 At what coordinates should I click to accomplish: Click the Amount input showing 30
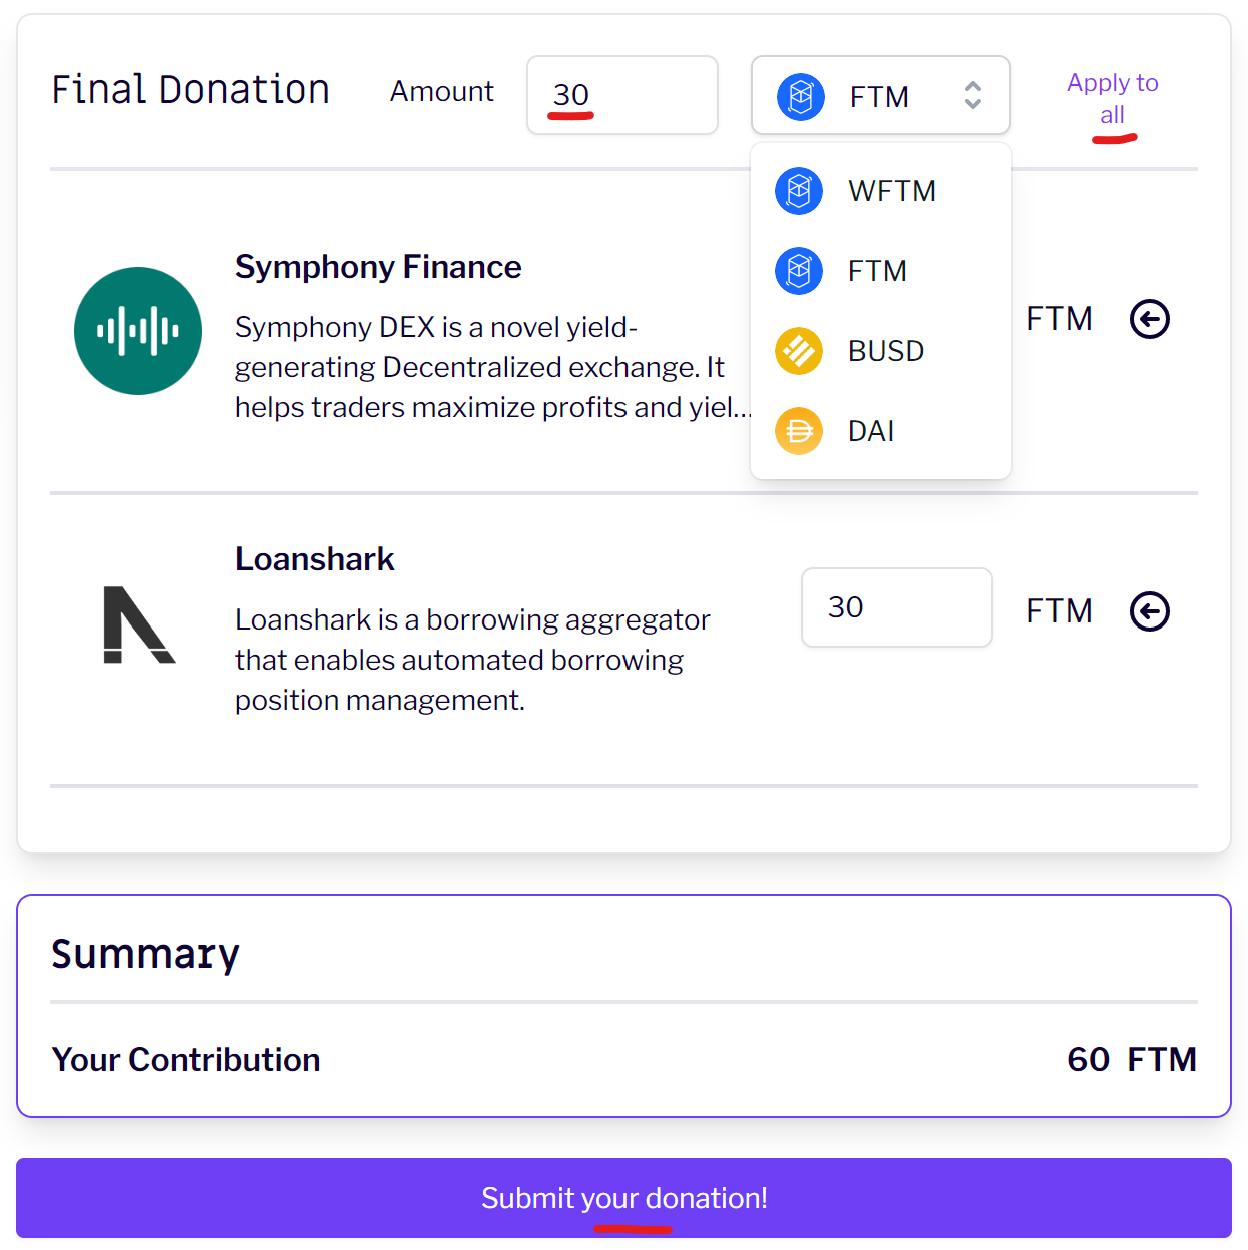tap(622, 95)
